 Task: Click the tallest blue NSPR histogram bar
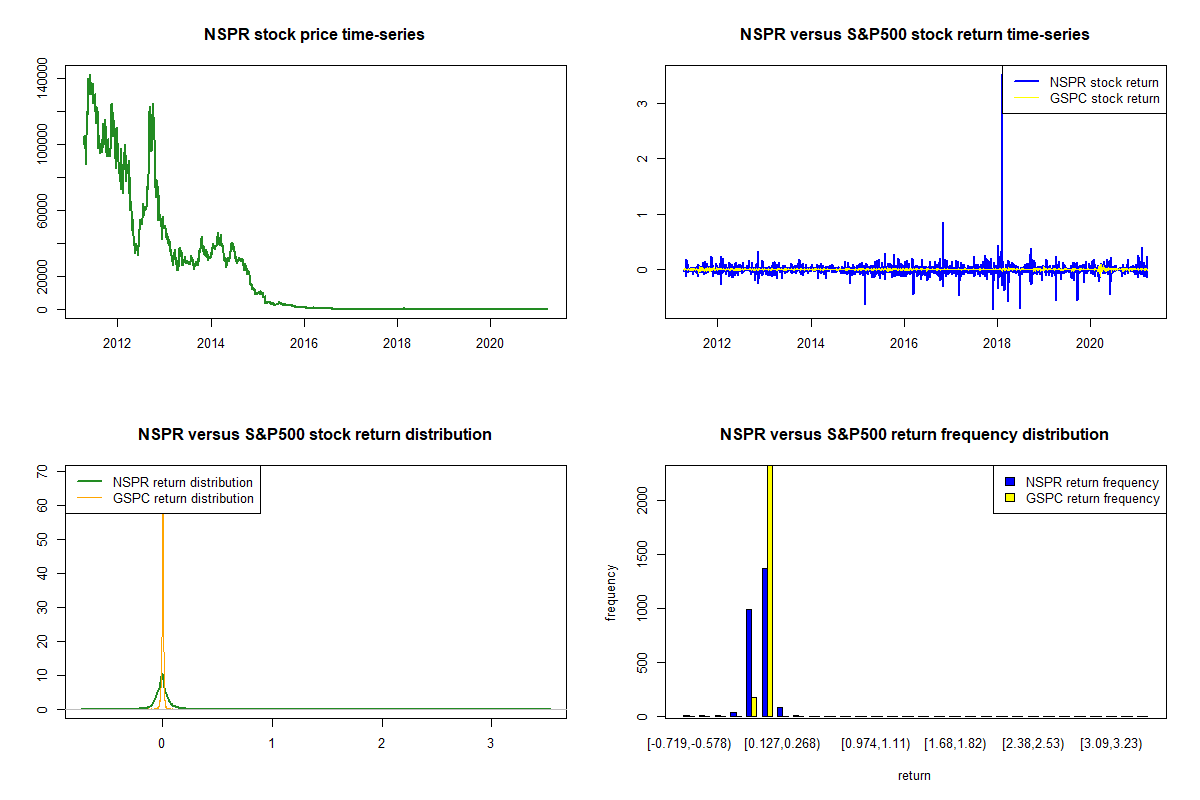click(x=764, y=642)
